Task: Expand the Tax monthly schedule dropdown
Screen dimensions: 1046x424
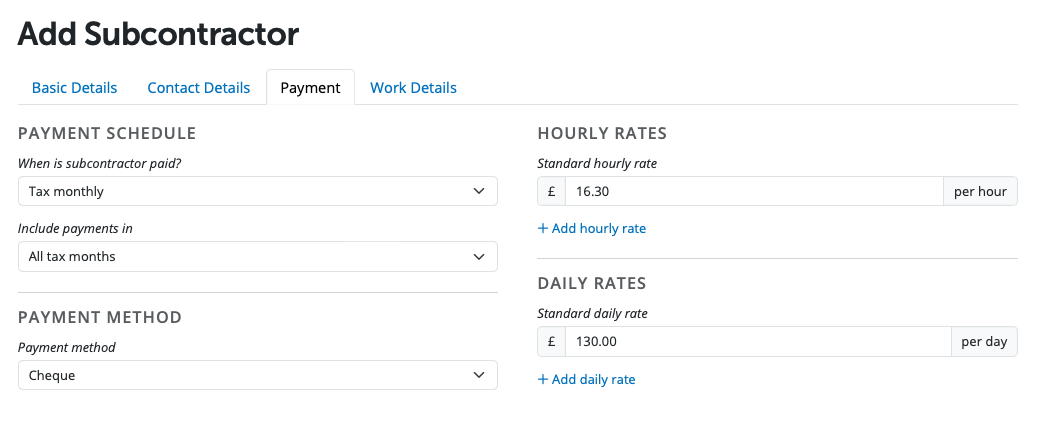Action: pyautogui.click(x=257, y=191)
